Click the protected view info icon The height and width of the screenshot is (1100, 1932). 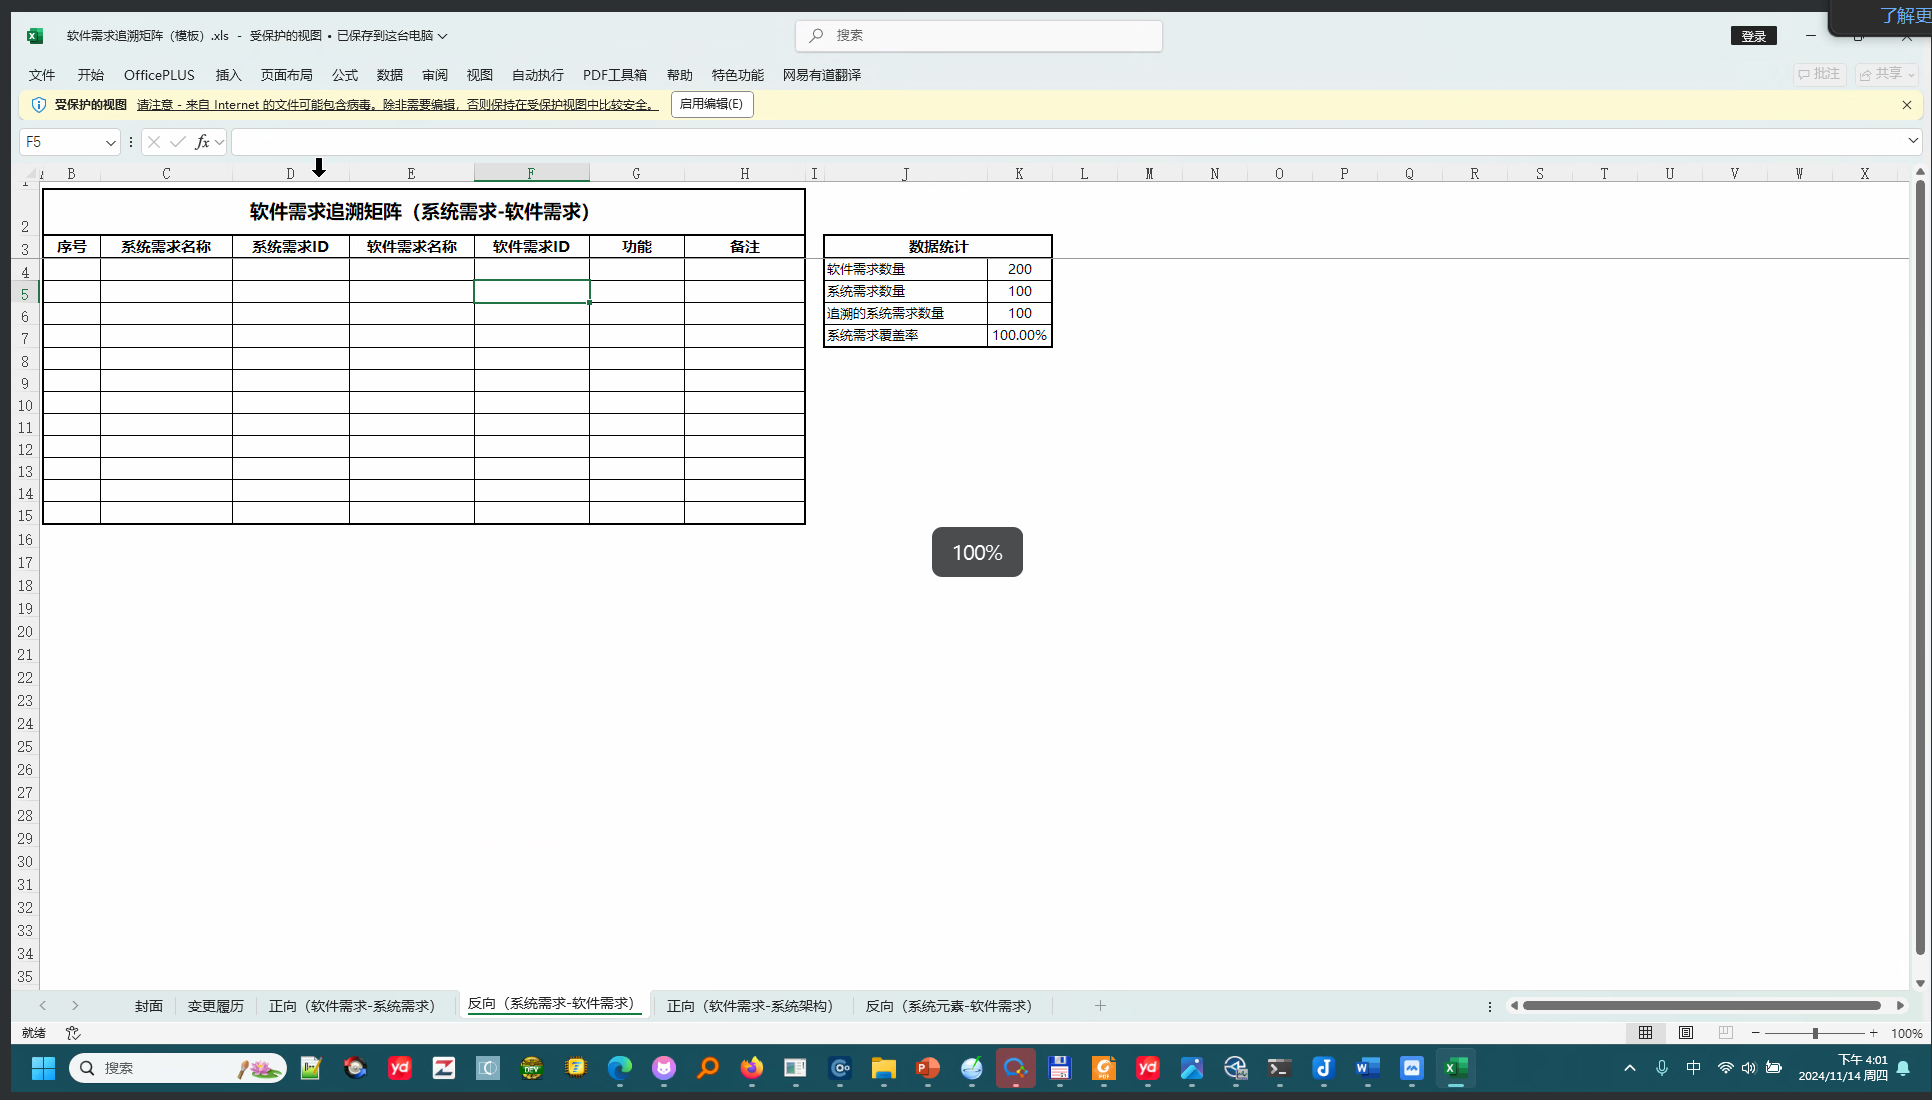[39, 104]
